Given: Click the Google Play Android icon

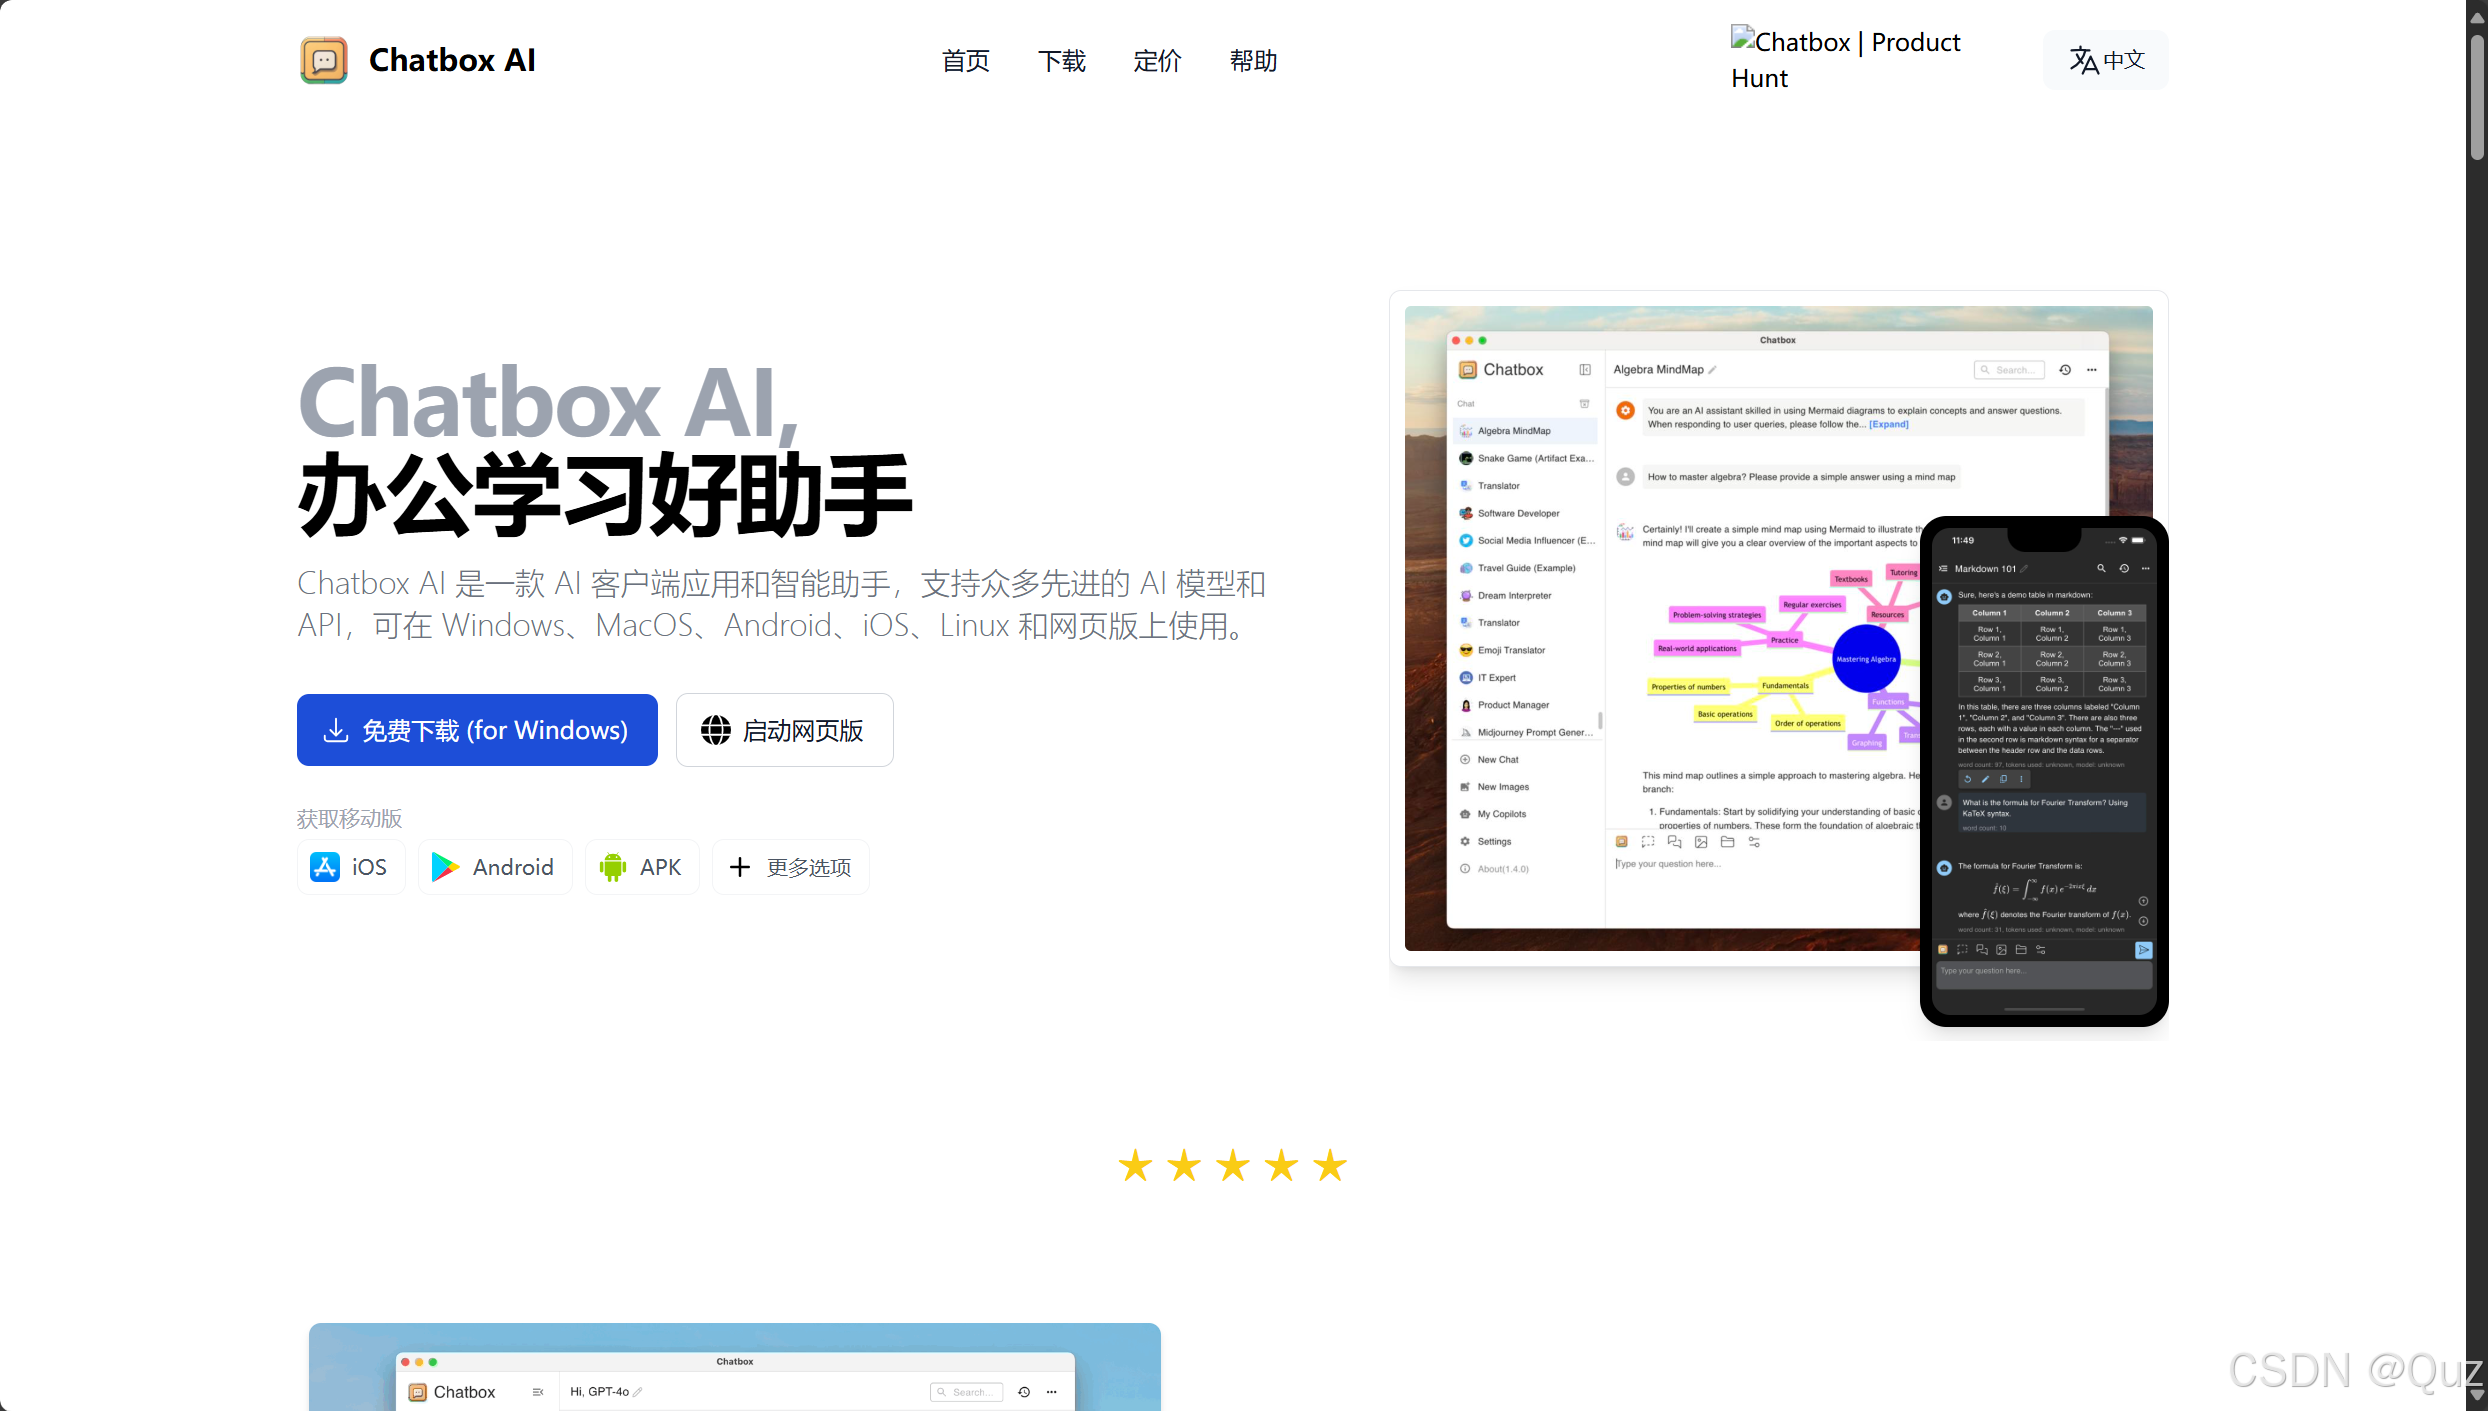Looking at the screenshot, I should click(445, 867).
